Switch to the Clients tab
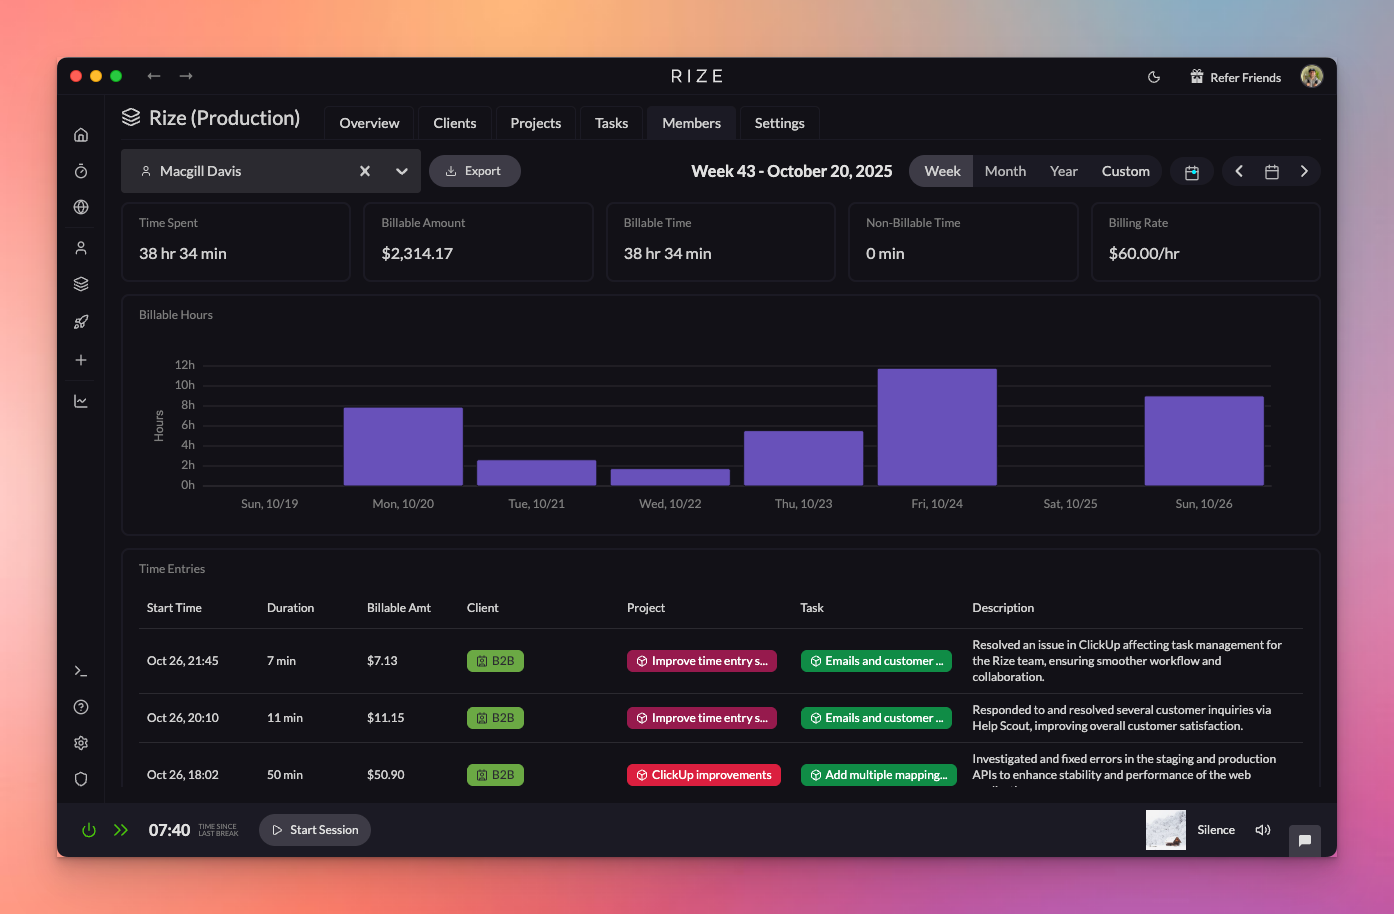 [455, 123]
